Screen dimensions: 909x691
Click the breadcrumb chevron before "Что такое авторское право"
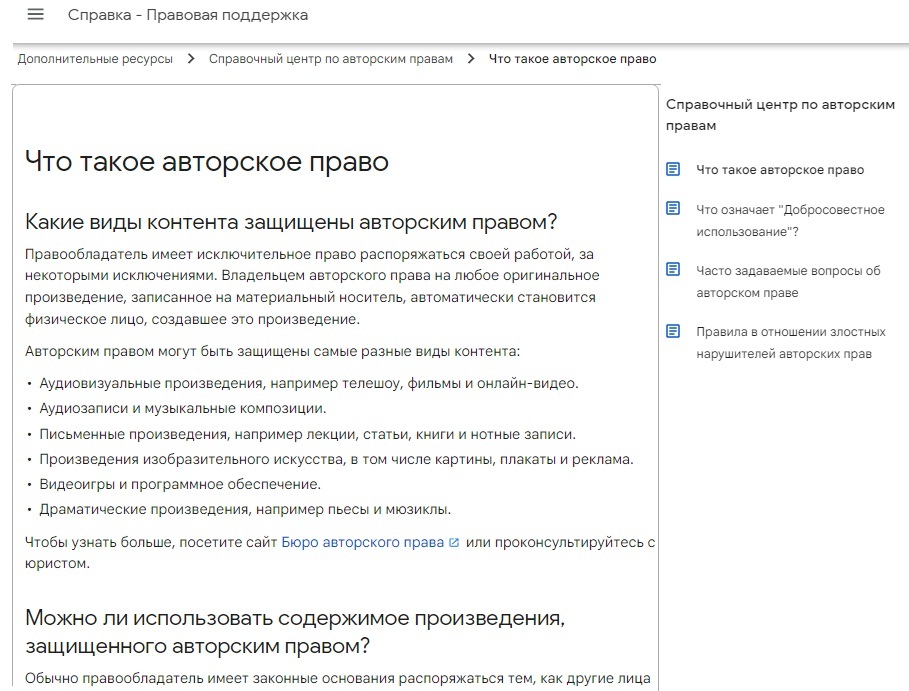pyautogui.click(x=471, y=59)
